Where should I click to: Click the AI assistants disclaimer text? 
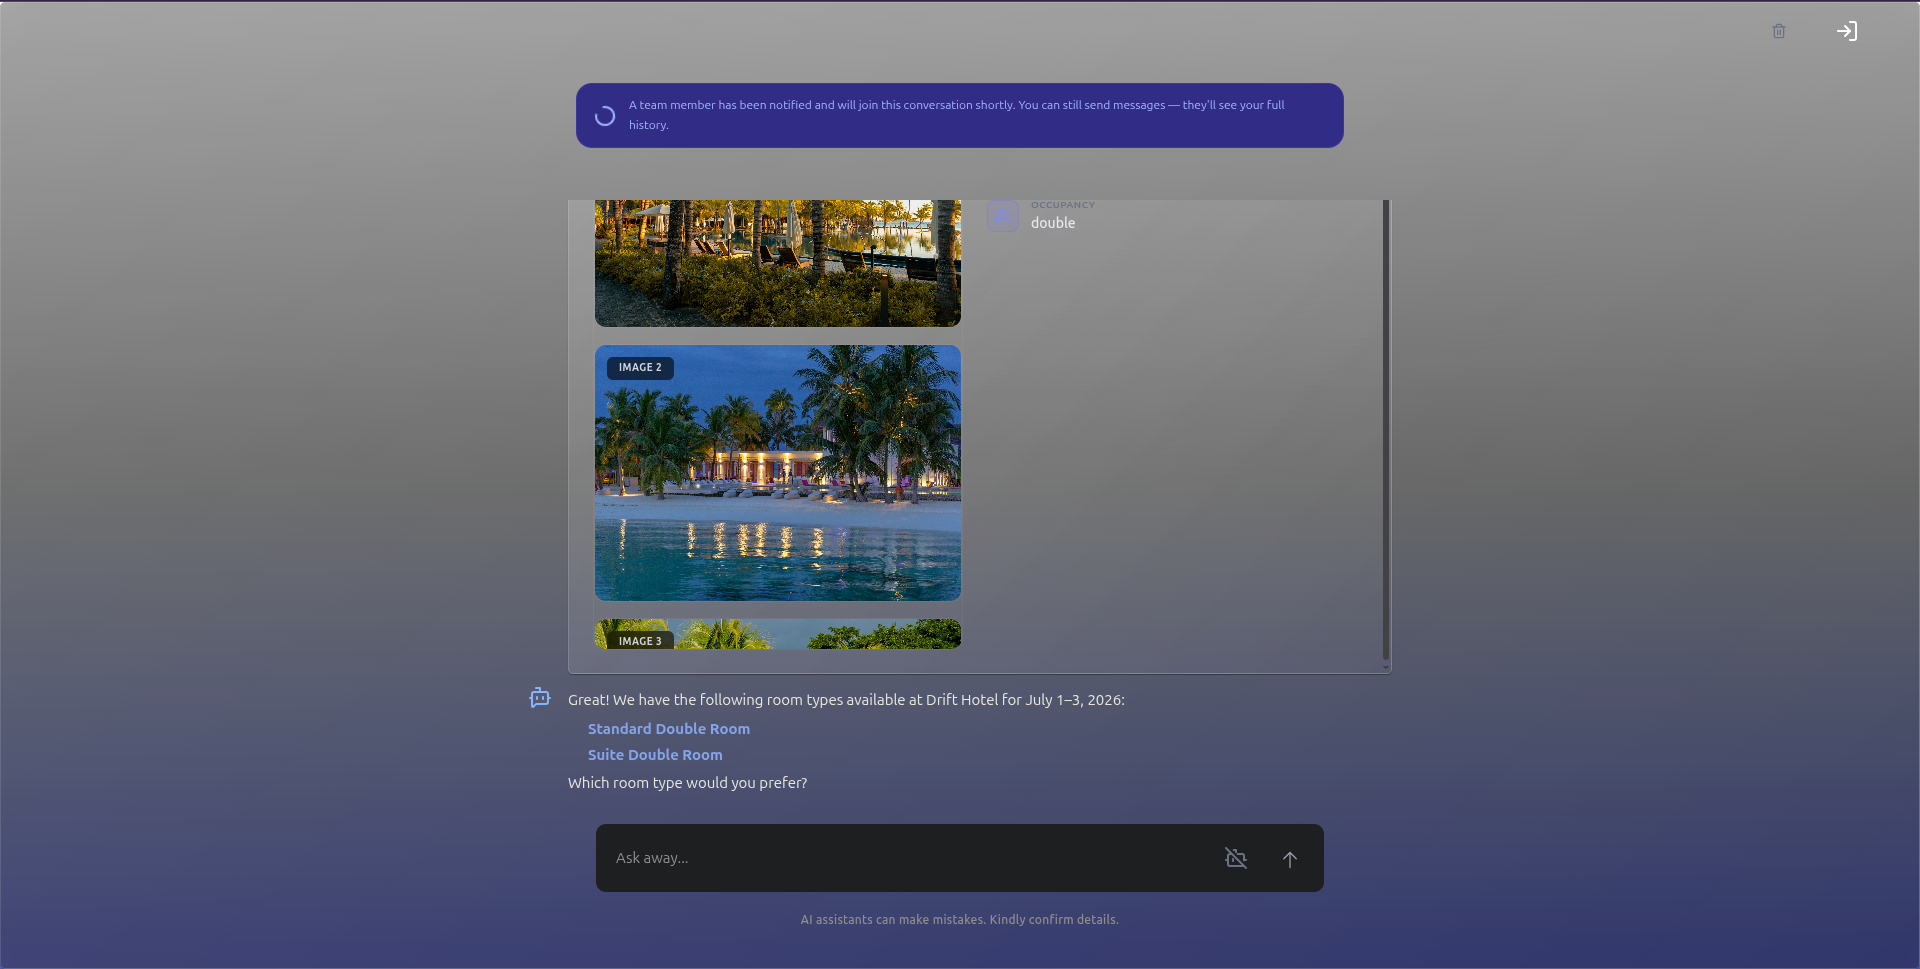click(x=959, y=919)
